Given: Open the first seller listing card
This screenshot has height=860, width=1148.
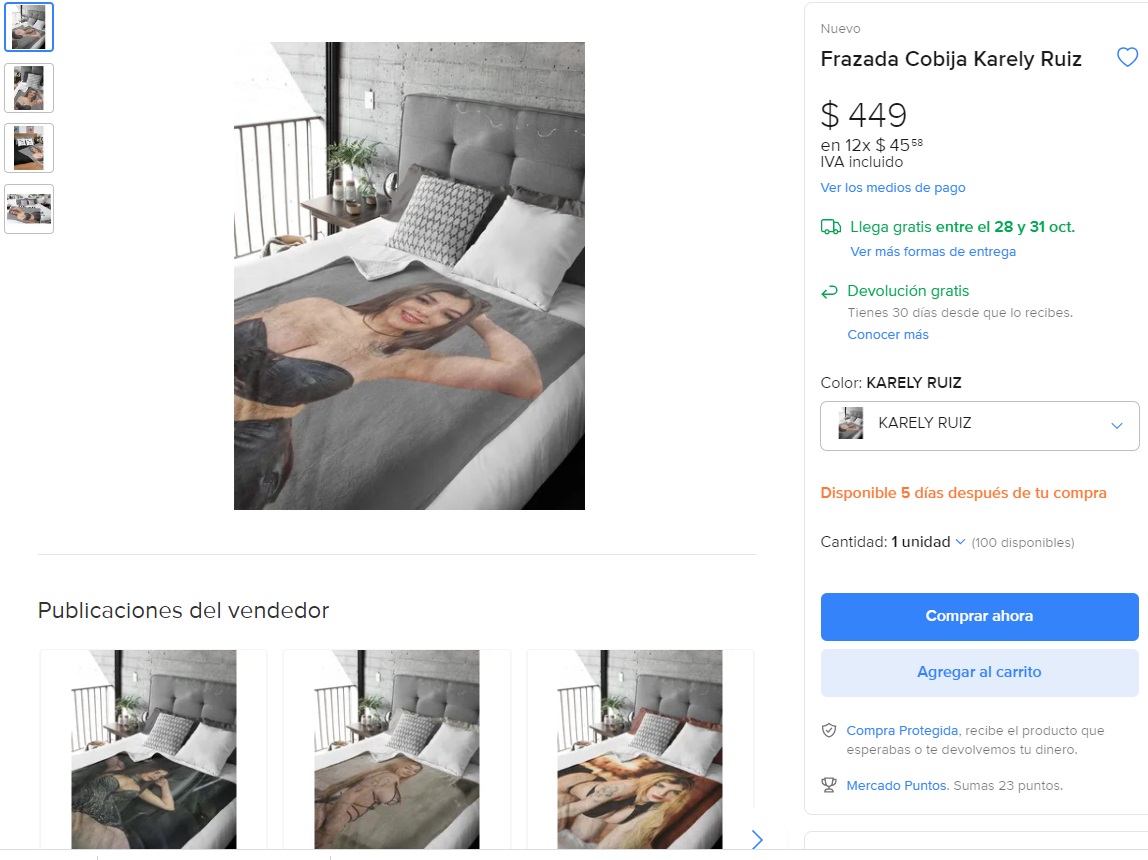Looking at the screenshot, I should coord(153,750).
